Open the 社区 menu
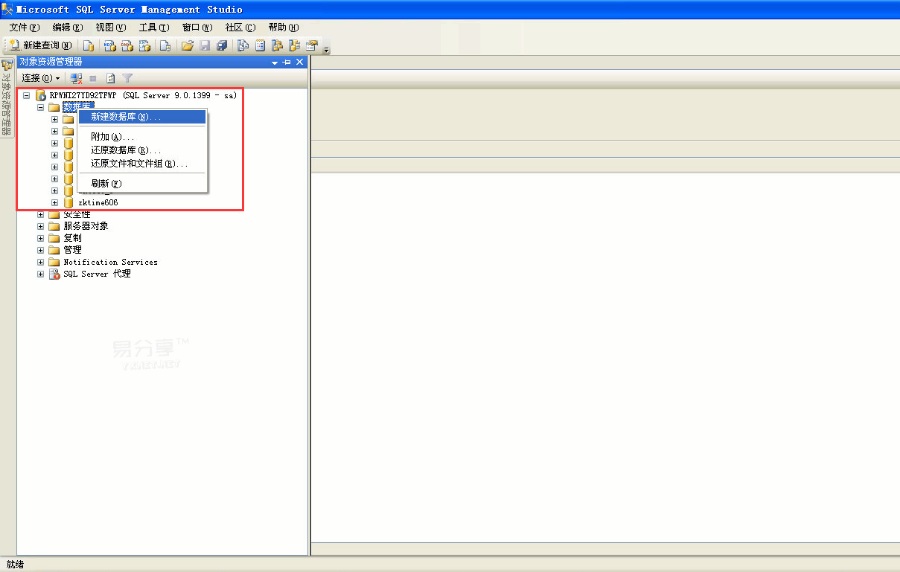Viewport: 900px width, 572px height. click(240, 27)
